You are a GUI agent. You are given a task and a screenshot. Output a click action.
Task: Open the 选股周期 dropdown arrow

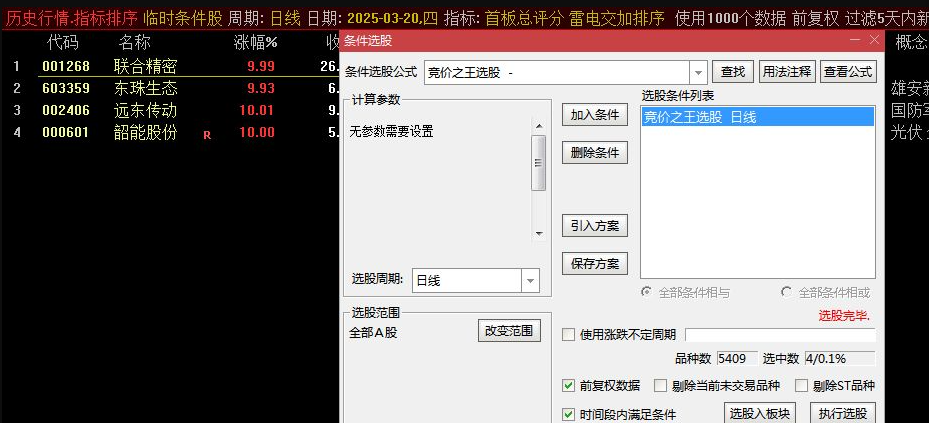[530, 281]
